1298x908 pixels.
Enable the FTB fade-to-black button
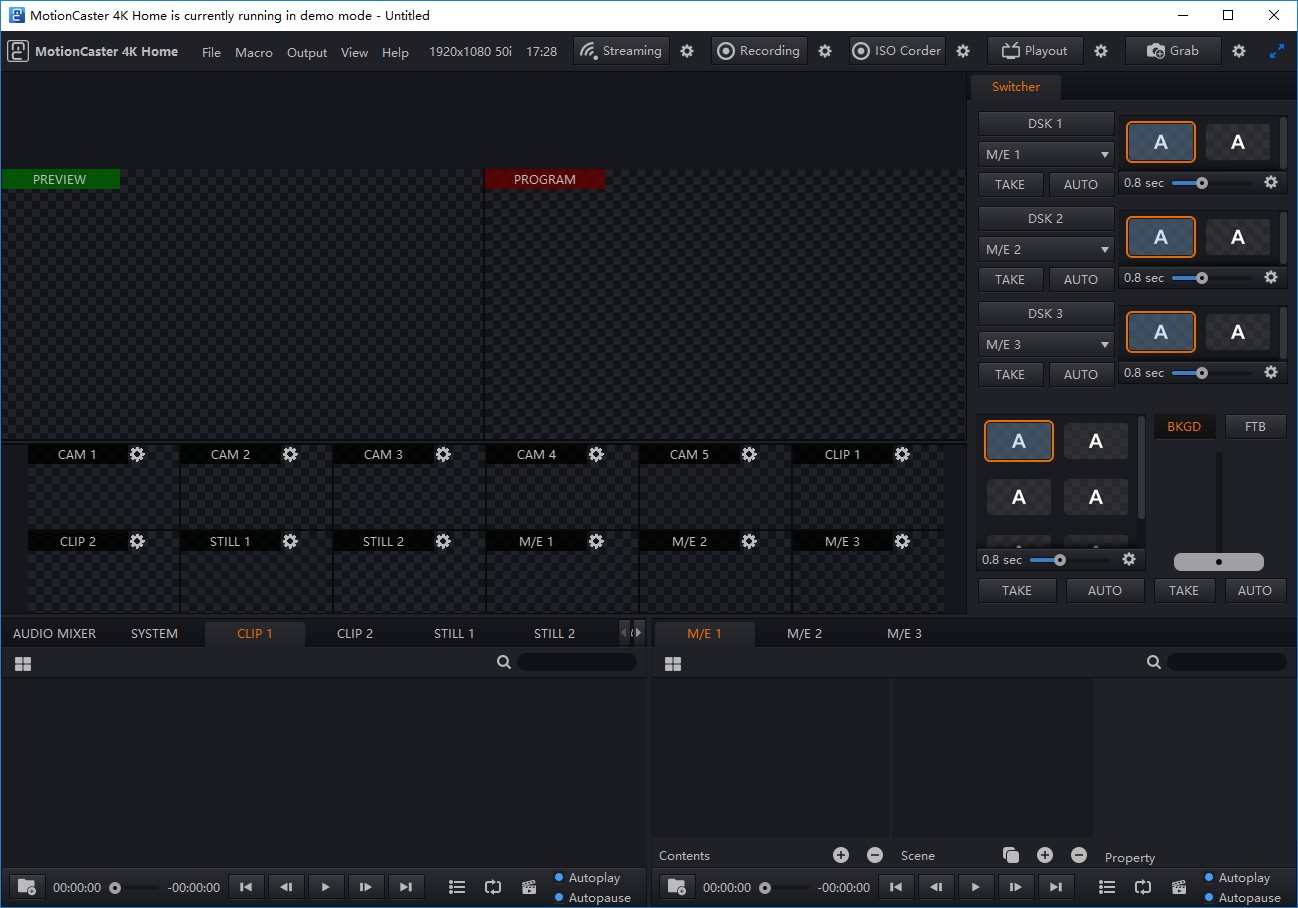coord(1255,427)
